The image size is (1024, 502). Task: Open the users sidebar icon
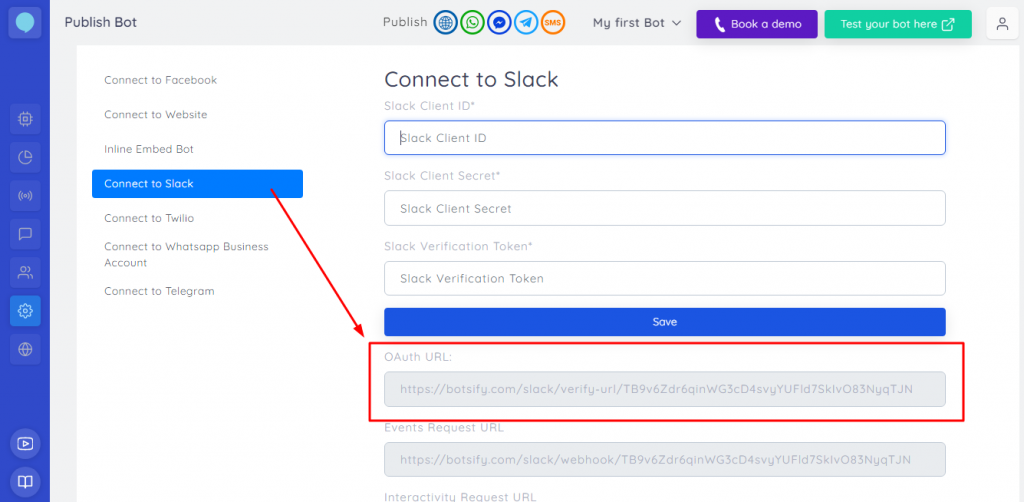point(25,272)
